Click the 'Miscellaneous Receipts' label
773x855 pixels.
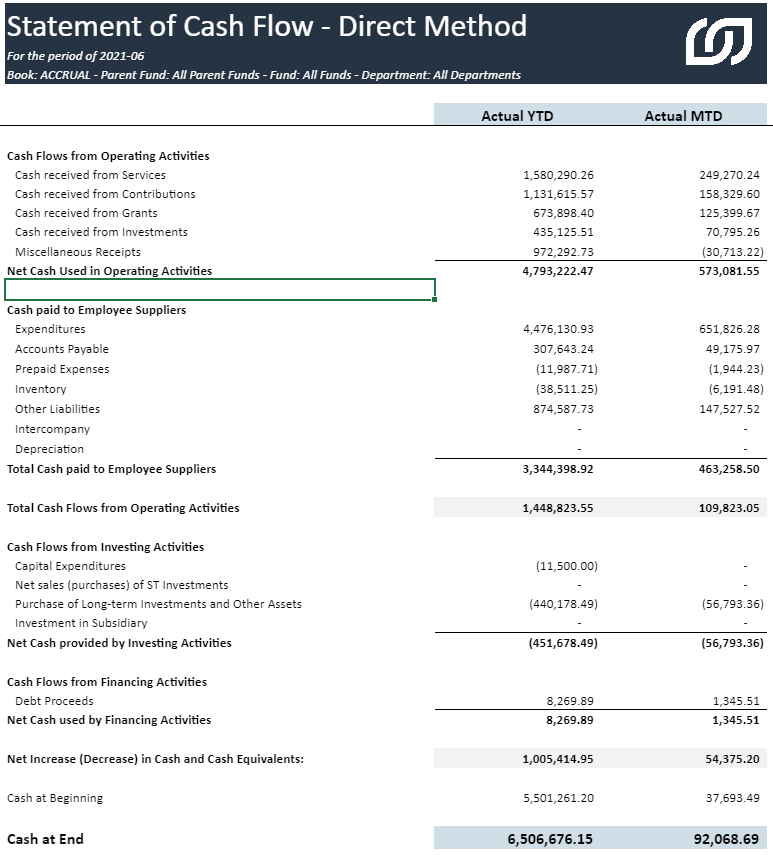pyautogui.click(x=78, y=252)
